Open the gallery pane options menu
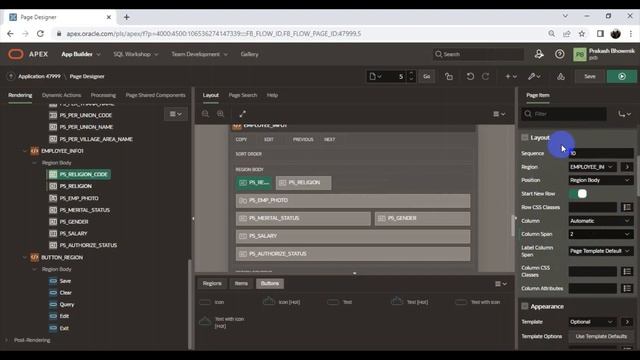Viewport: 640px width, 360px height. [x=500, y=284]
